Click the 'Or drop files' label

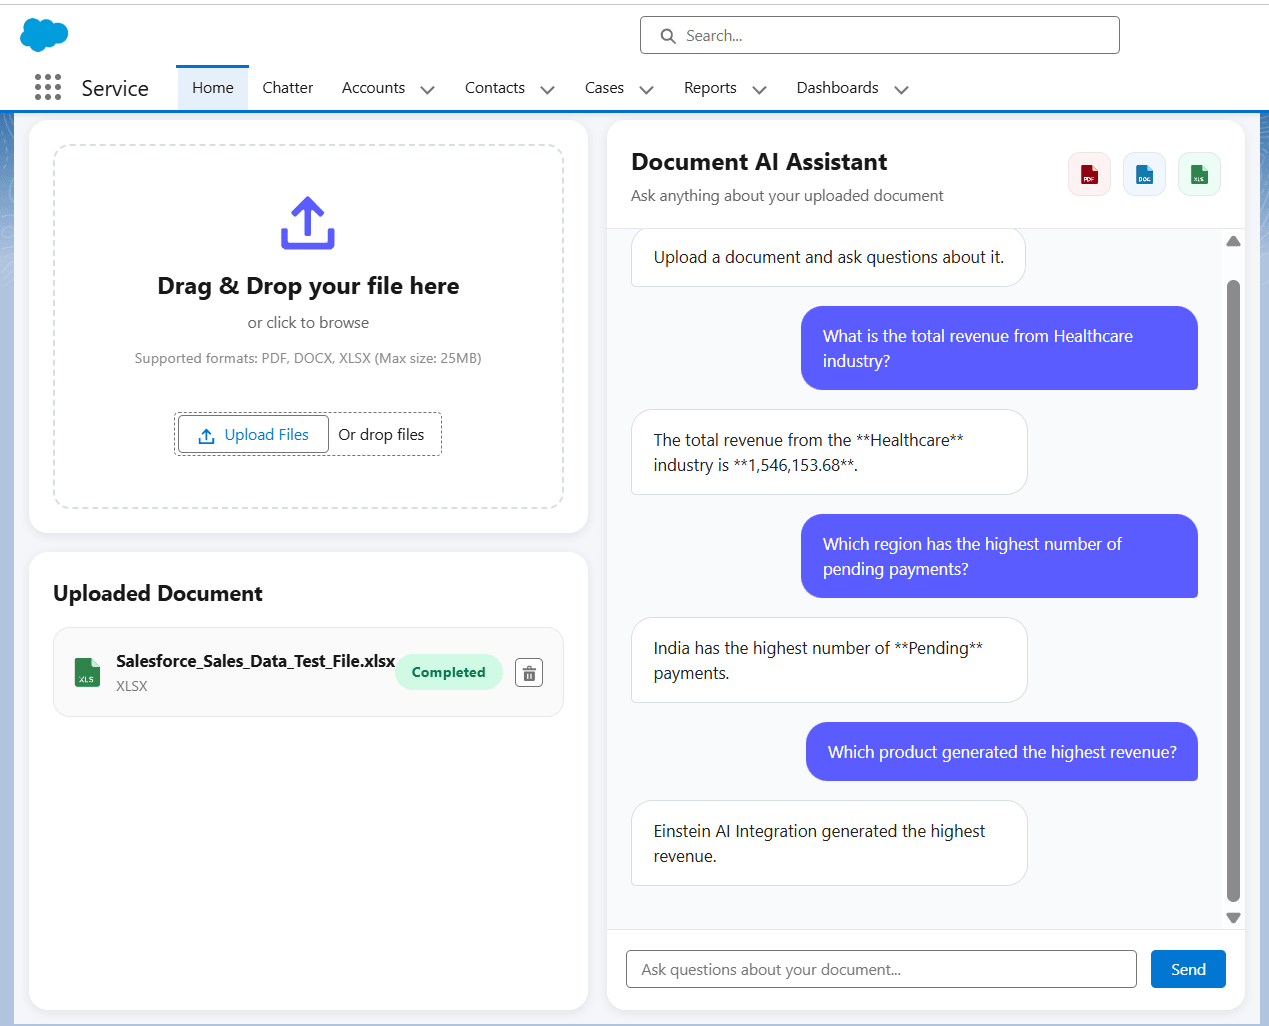(381, 435)
